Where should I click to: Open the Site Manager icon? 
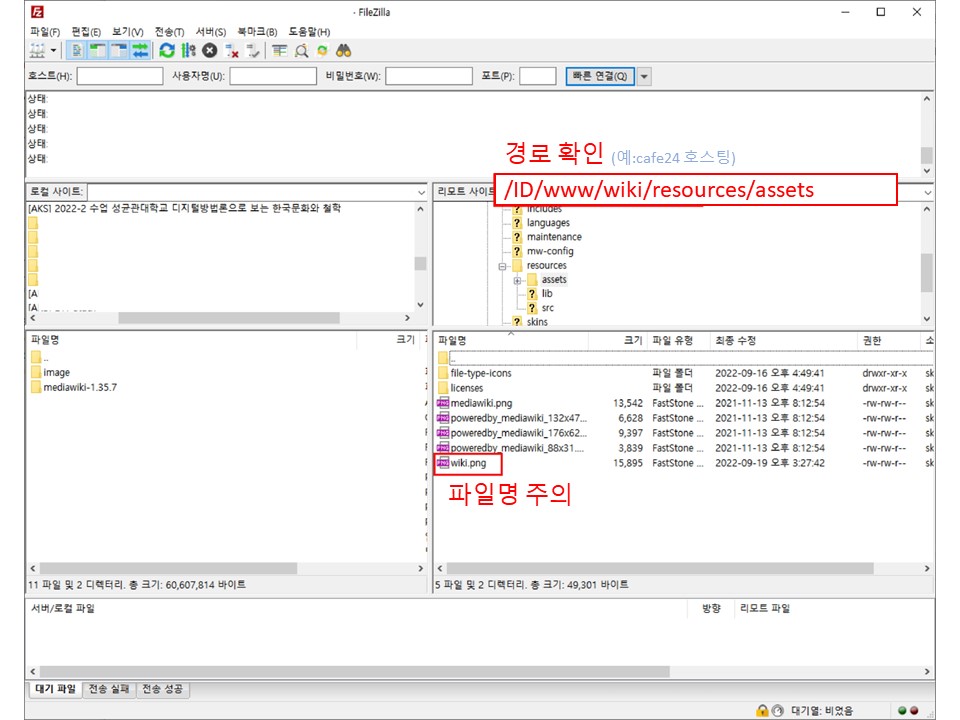click(x=37, y=50)
